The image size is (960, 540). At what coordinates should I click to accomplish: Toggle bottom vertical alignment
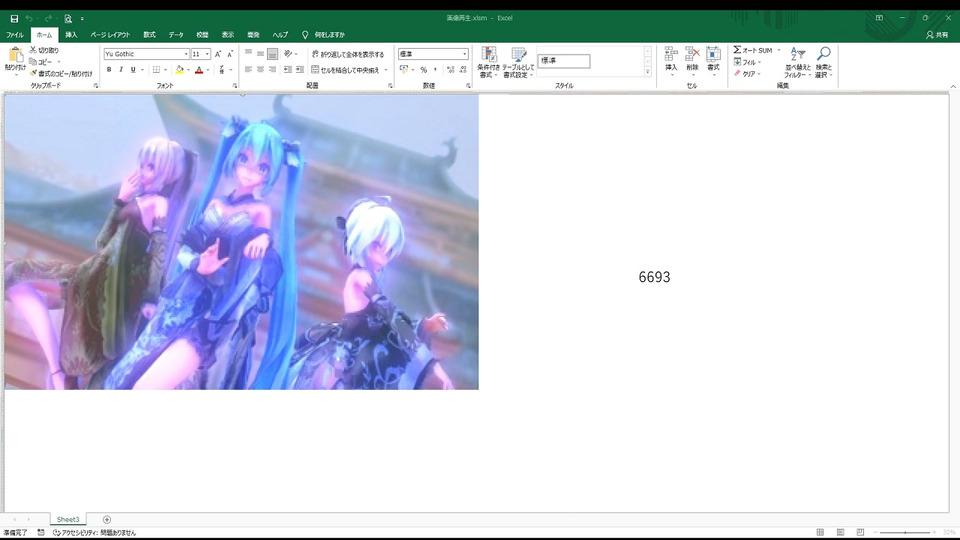coord(272,54)
